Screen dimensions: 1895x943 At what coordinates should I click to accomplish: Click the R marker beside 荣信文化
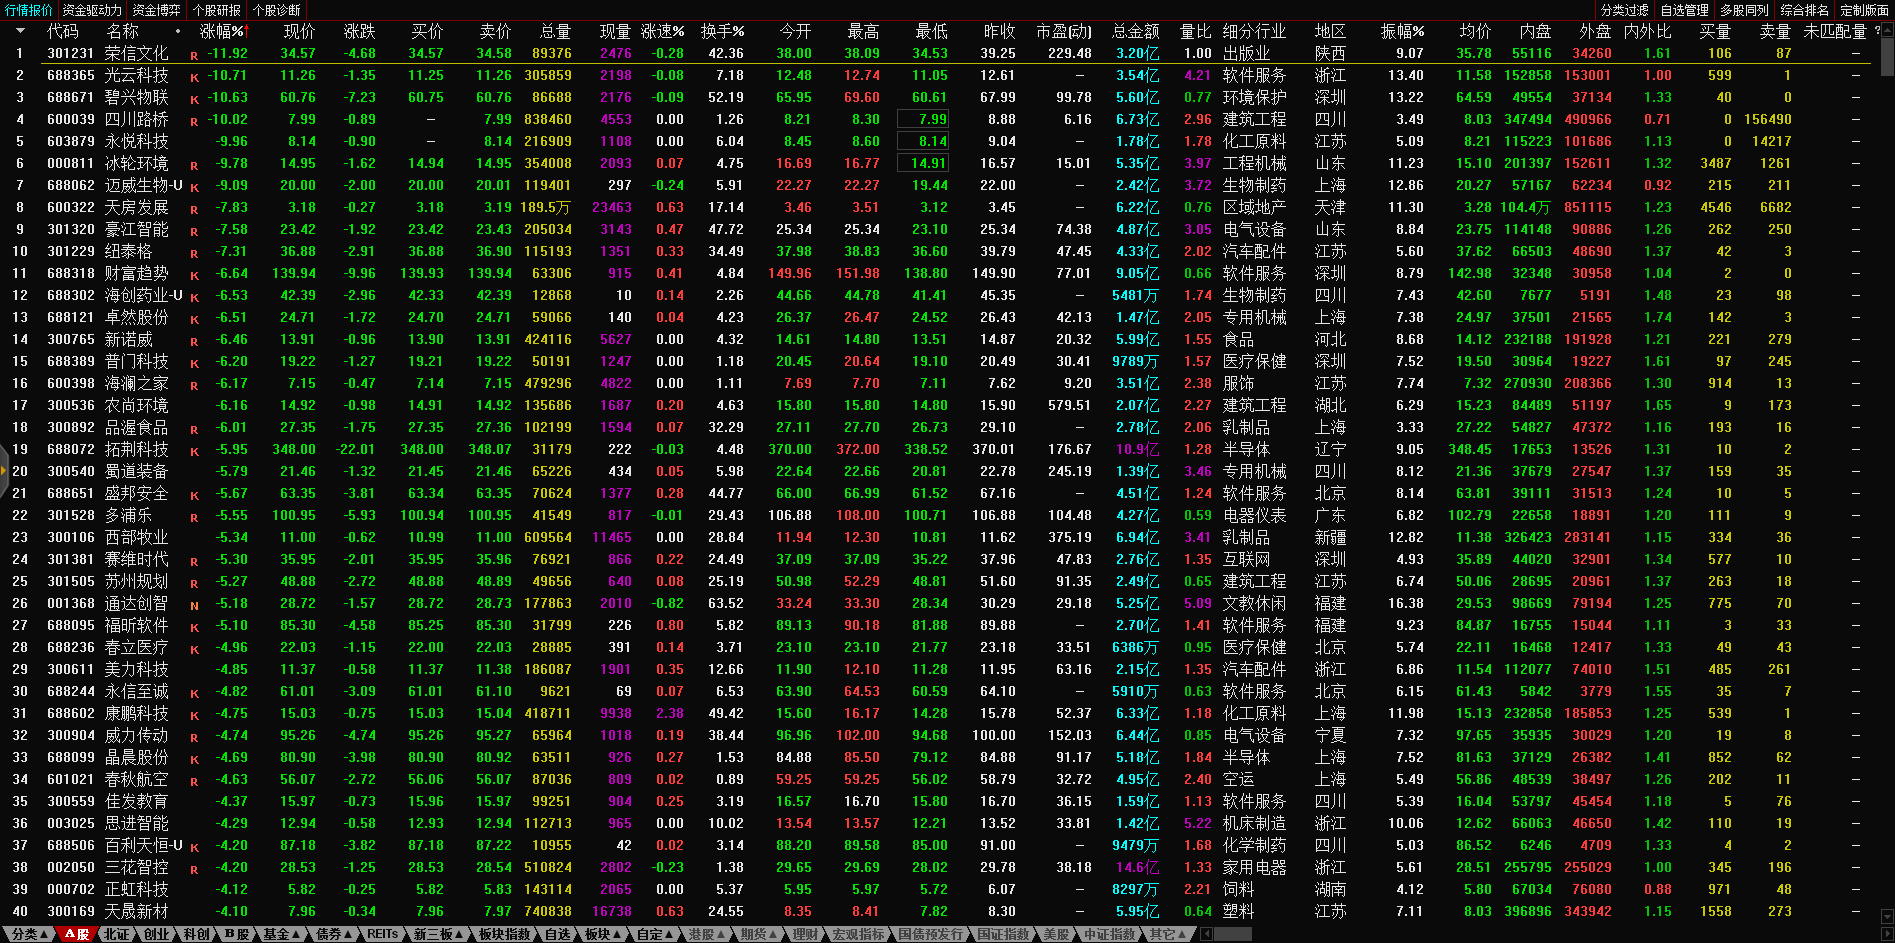[x=194, y=55]
